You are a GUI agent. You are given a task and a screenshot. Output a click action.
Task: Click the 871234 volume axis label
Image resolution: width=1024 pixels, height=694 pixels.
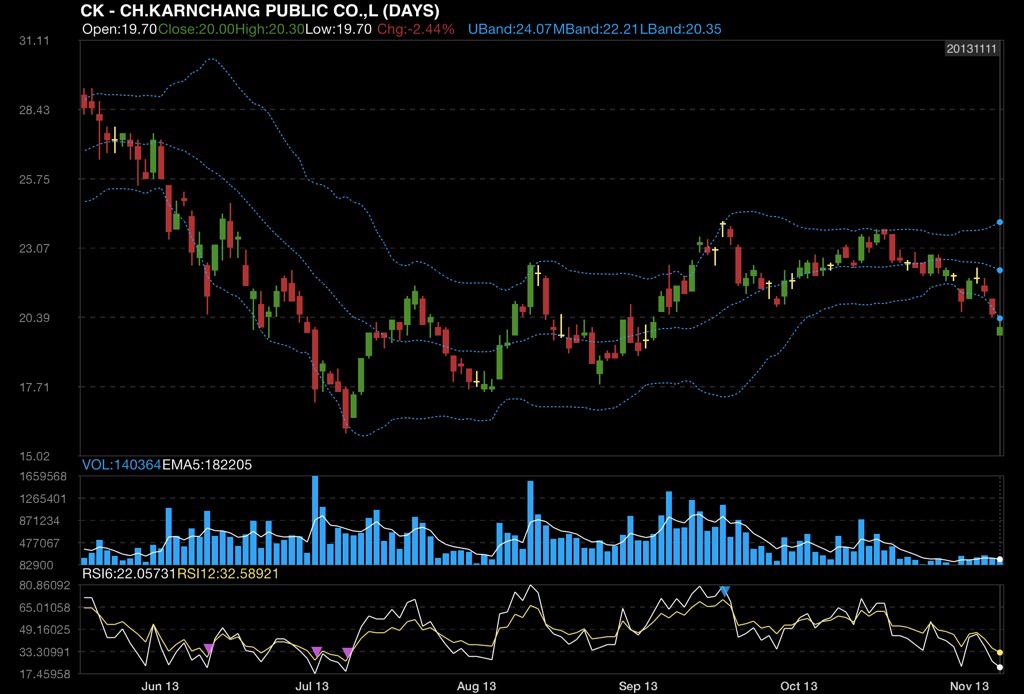[40, 521]
